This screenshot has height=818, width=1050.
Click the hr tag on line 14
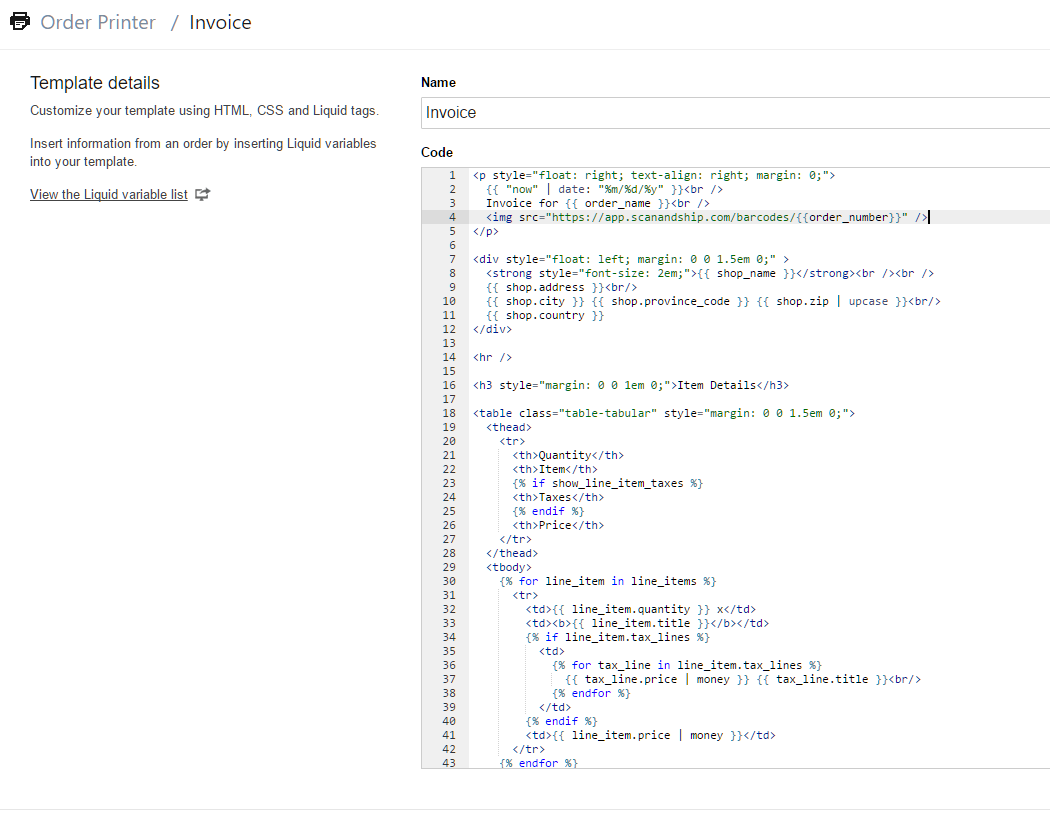(492, 357)
